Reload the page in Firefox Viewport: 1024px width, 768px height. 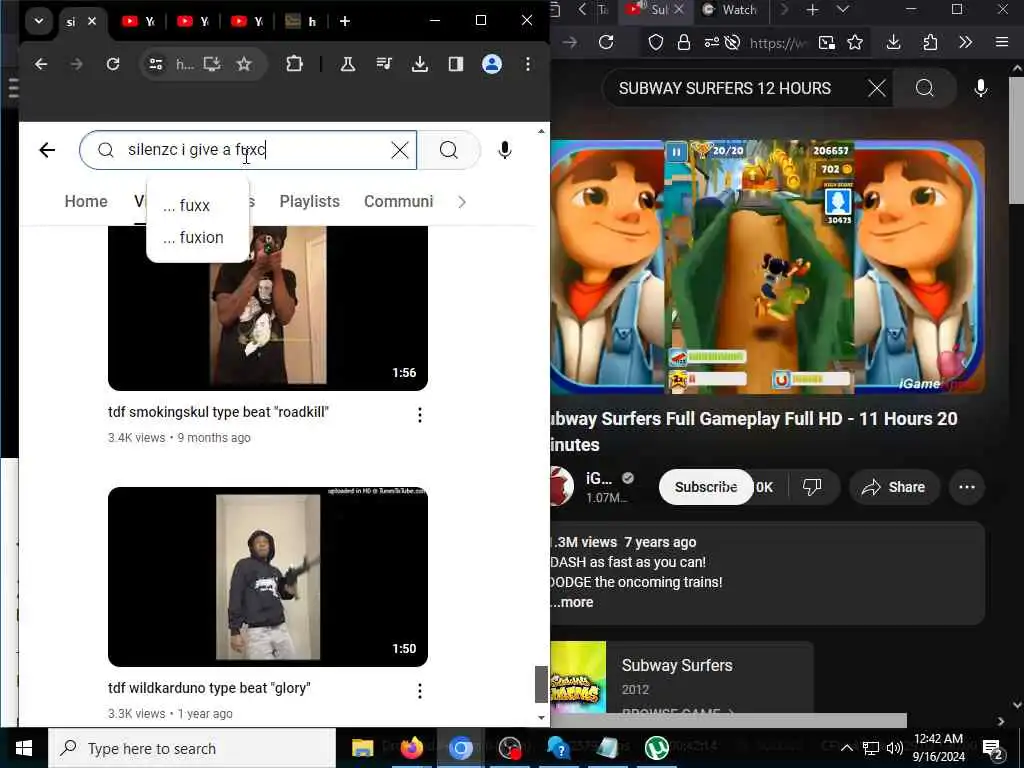[x=606, y=42]
